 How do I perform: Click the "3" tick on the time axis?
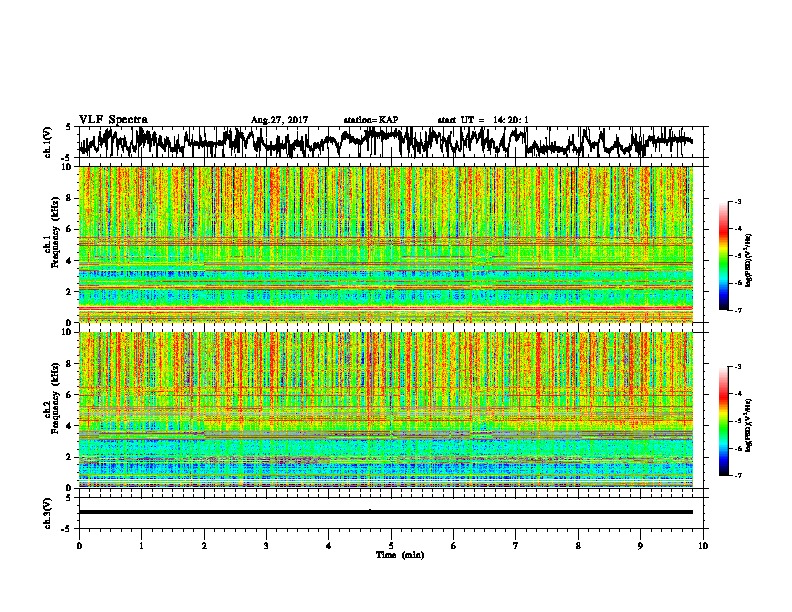[x=266, y=546]
